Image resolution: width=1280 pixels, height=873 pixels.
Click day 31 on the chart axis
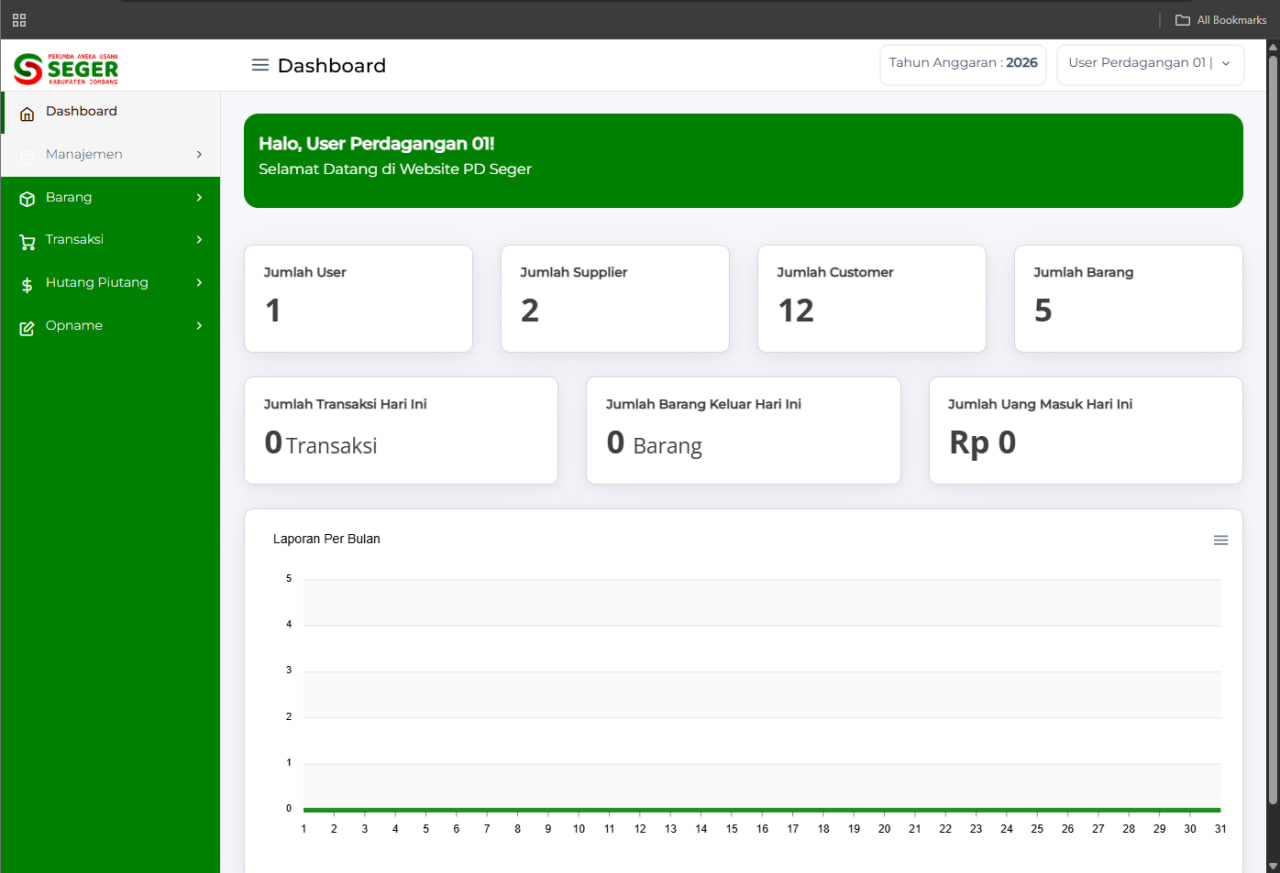coord(1220,829)
